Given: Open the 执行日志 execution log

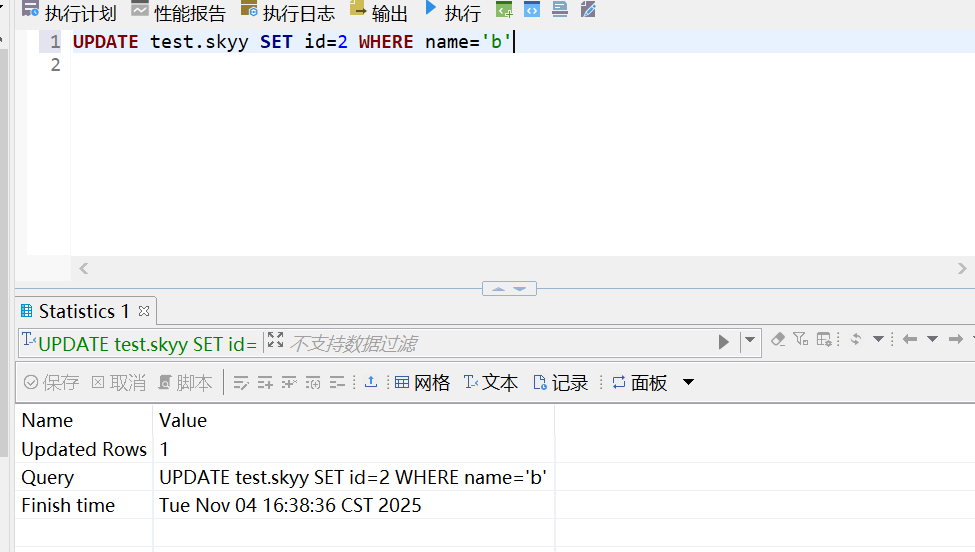Looking at the screenshot, I should 288,12.
